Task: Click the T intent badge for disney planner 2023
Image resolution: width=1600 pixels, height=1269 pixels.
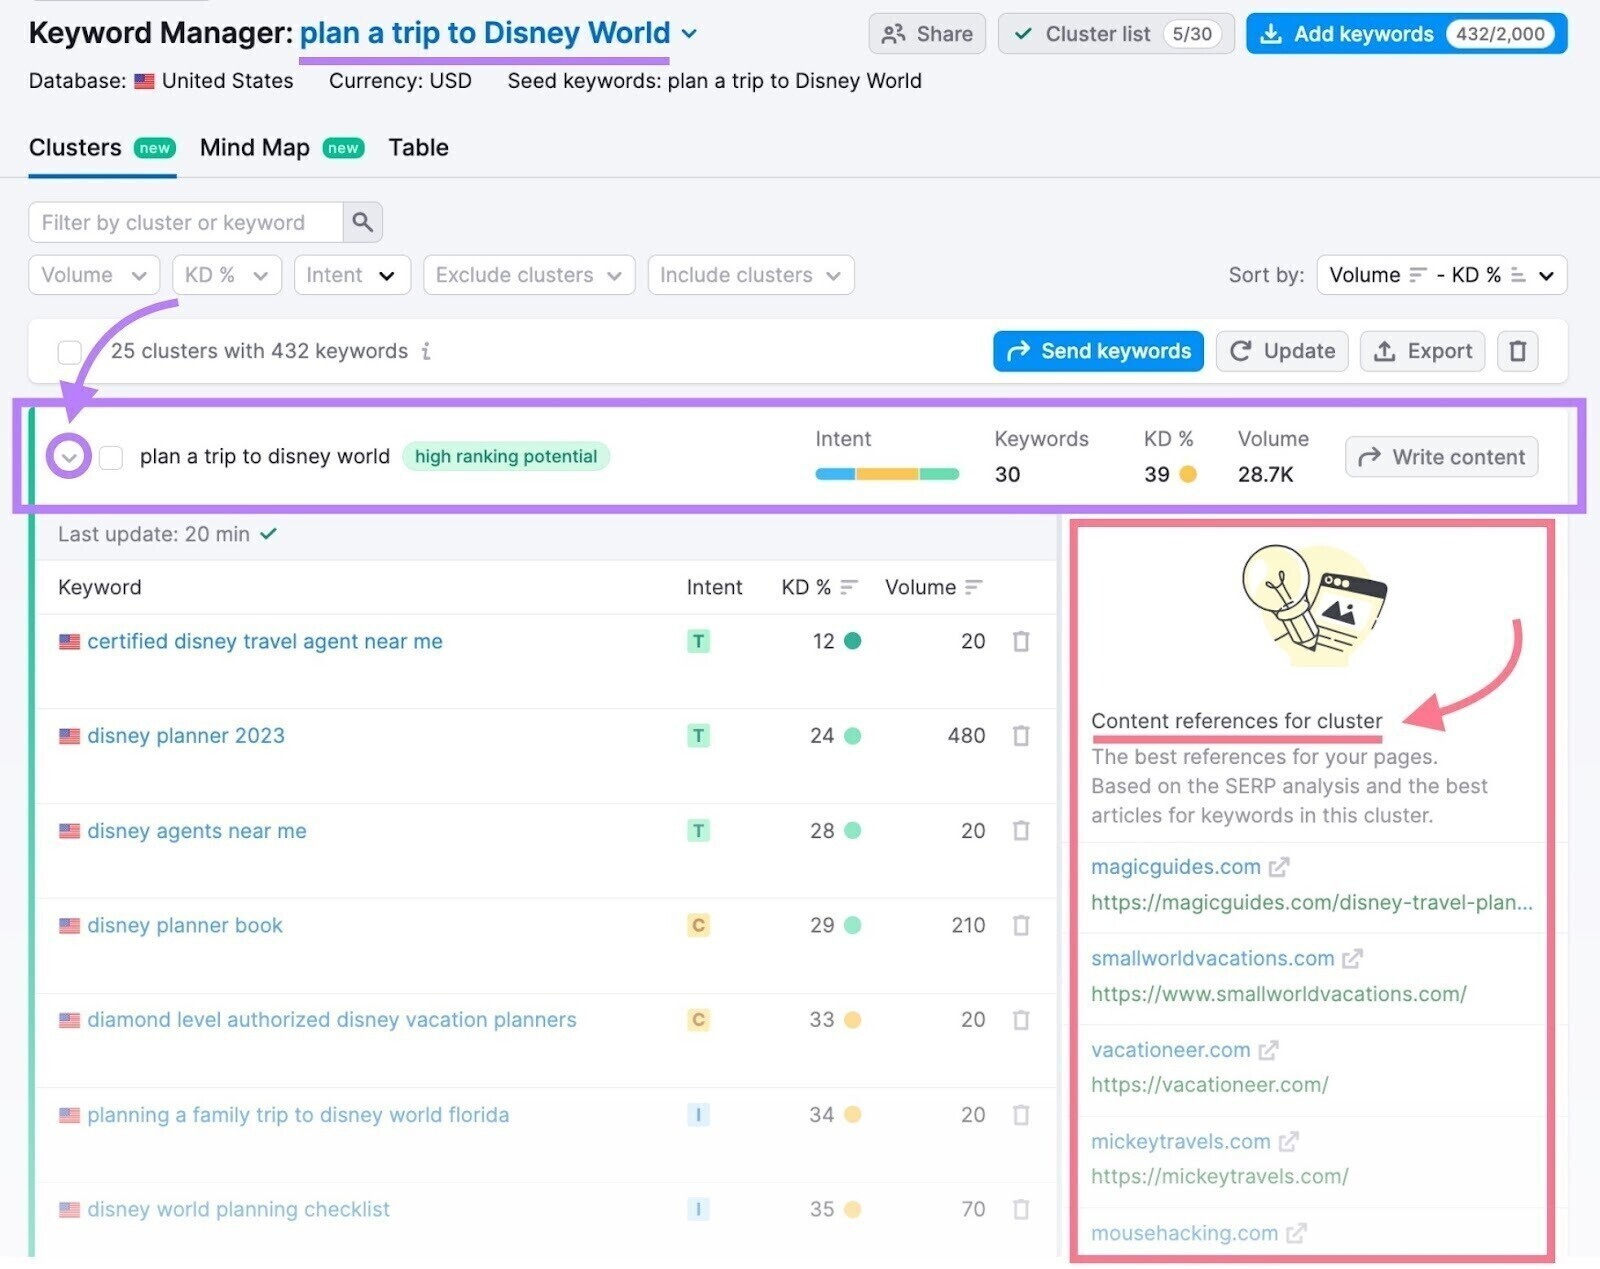Action: click(698, 736)
